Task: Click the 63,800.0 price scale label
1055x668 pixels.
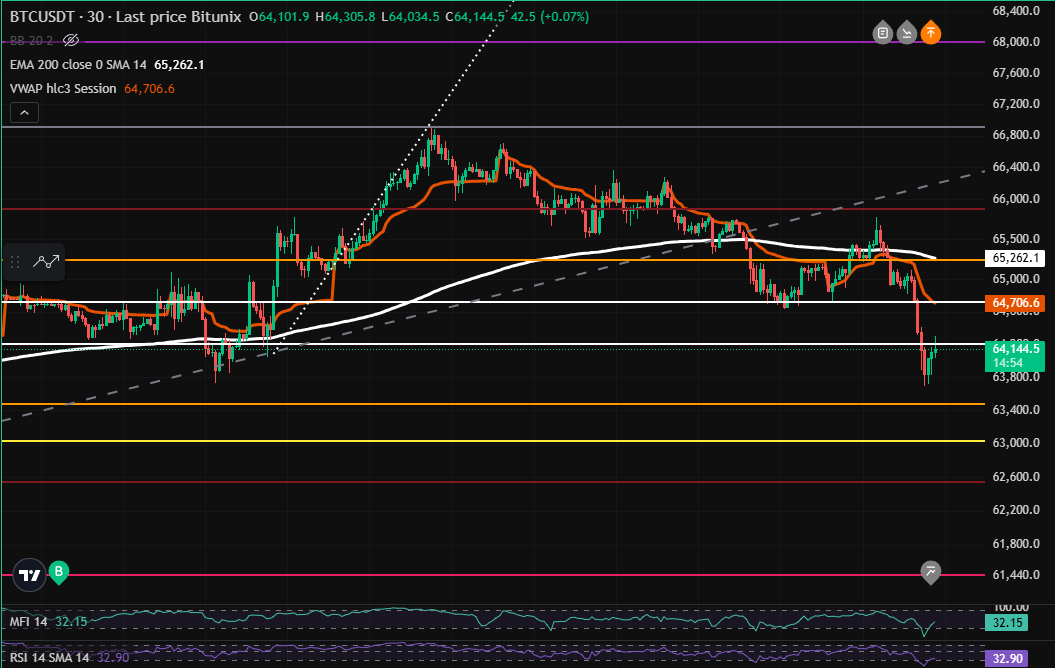Action: [x=1016, y=377]
